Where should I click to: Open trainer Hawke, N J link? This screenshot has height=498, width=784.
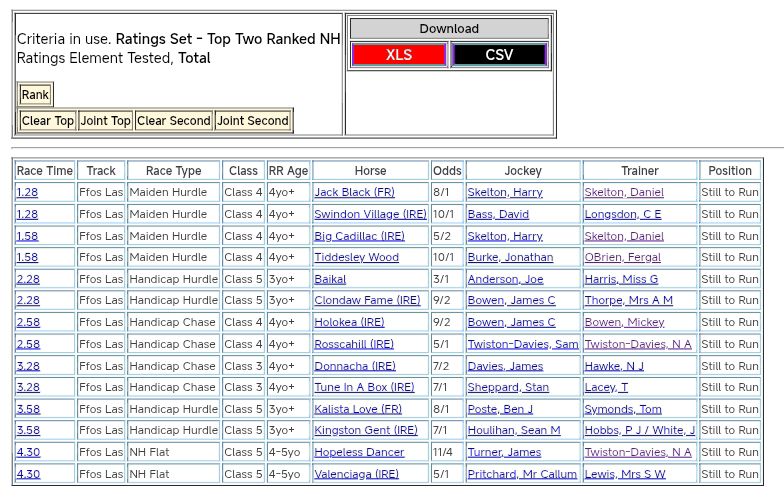click(614, 366)
